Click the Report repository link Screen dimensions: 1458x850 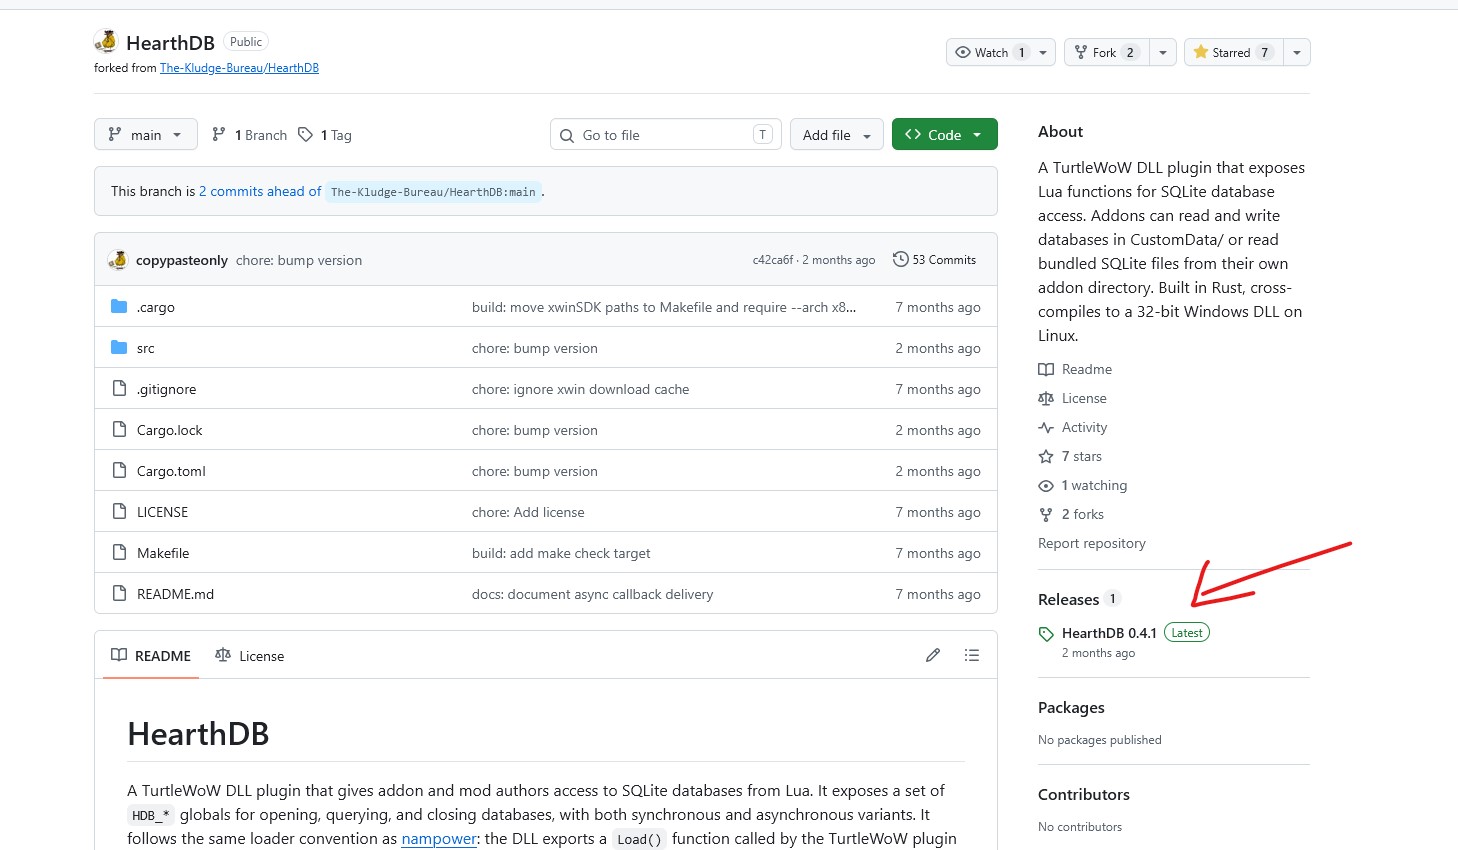click(x=1092, y=543)
